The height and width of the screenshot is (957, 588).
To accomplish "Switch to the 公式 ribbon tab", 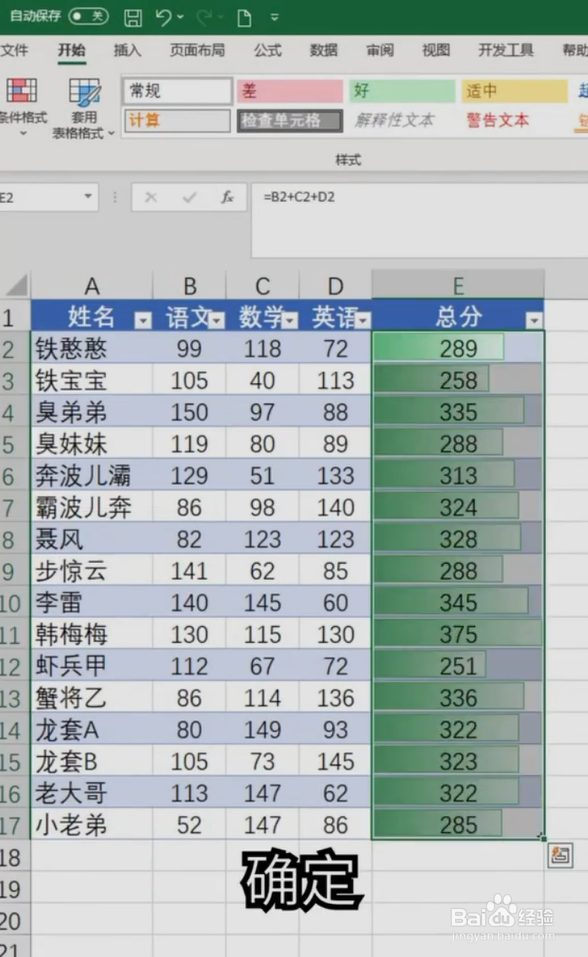I will [x=267, y=50].
